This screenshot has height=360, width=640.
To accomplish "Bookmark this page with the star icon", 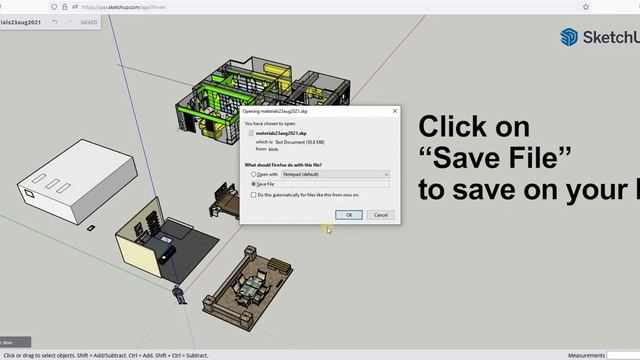I will [x=586, y=7].
